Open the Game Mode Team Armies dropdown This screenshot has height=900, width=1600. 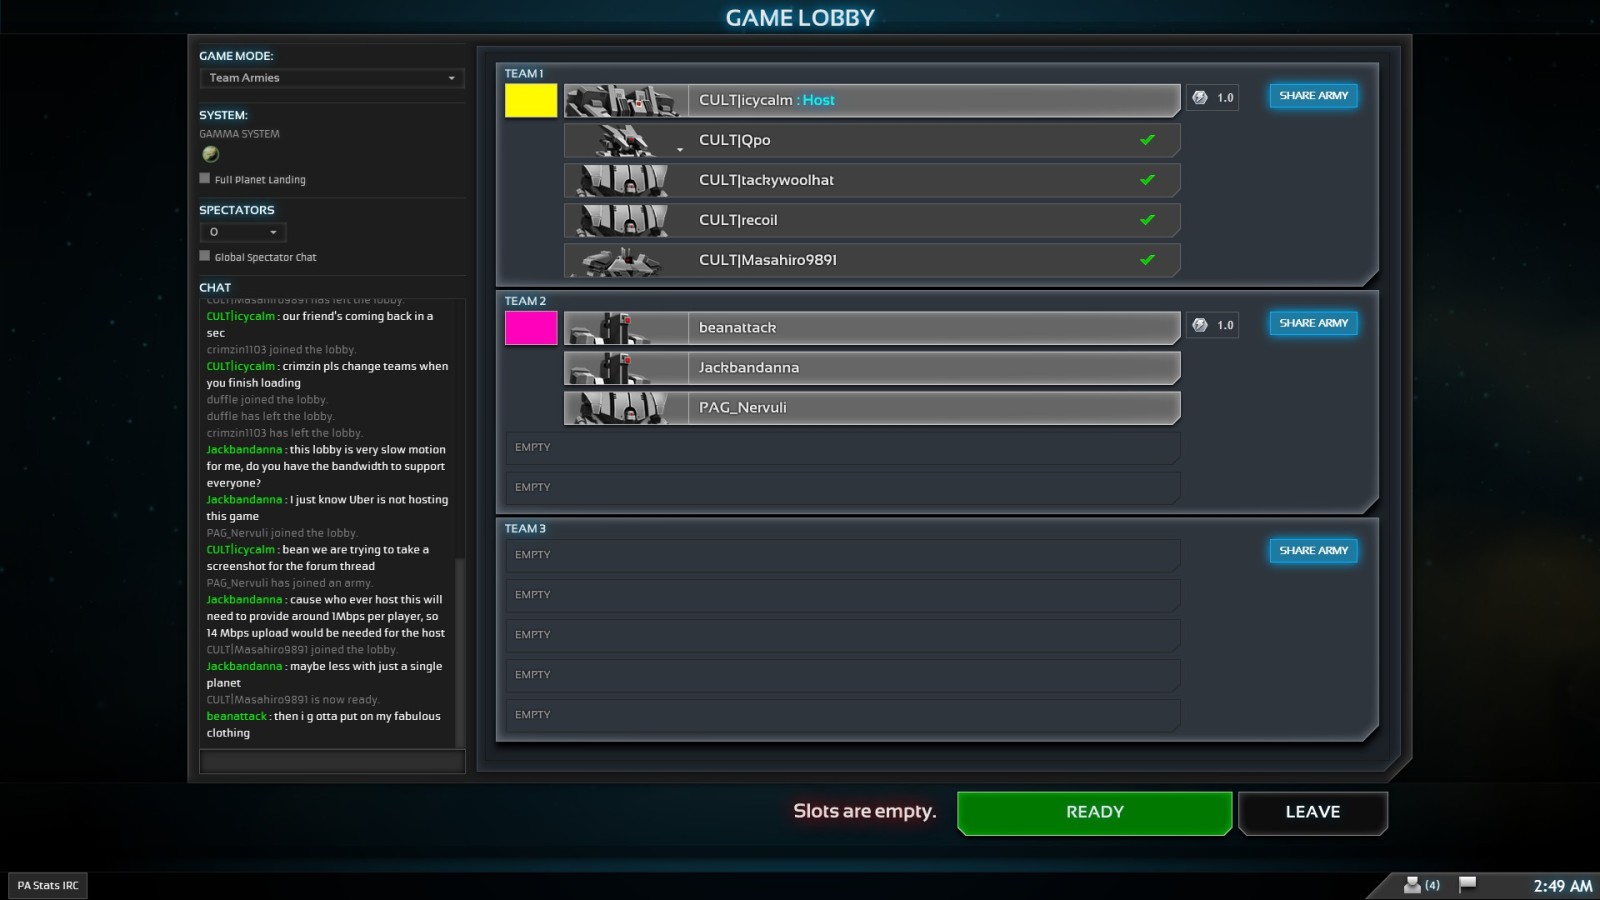(x=331, y=78)
